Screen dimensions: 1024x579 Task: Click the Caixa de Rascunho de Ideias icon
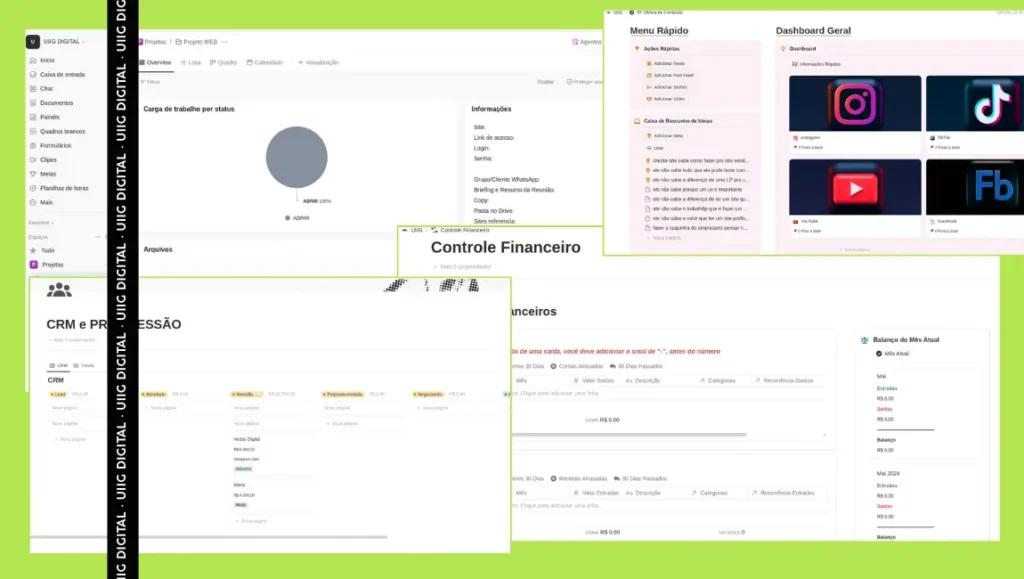637,121
